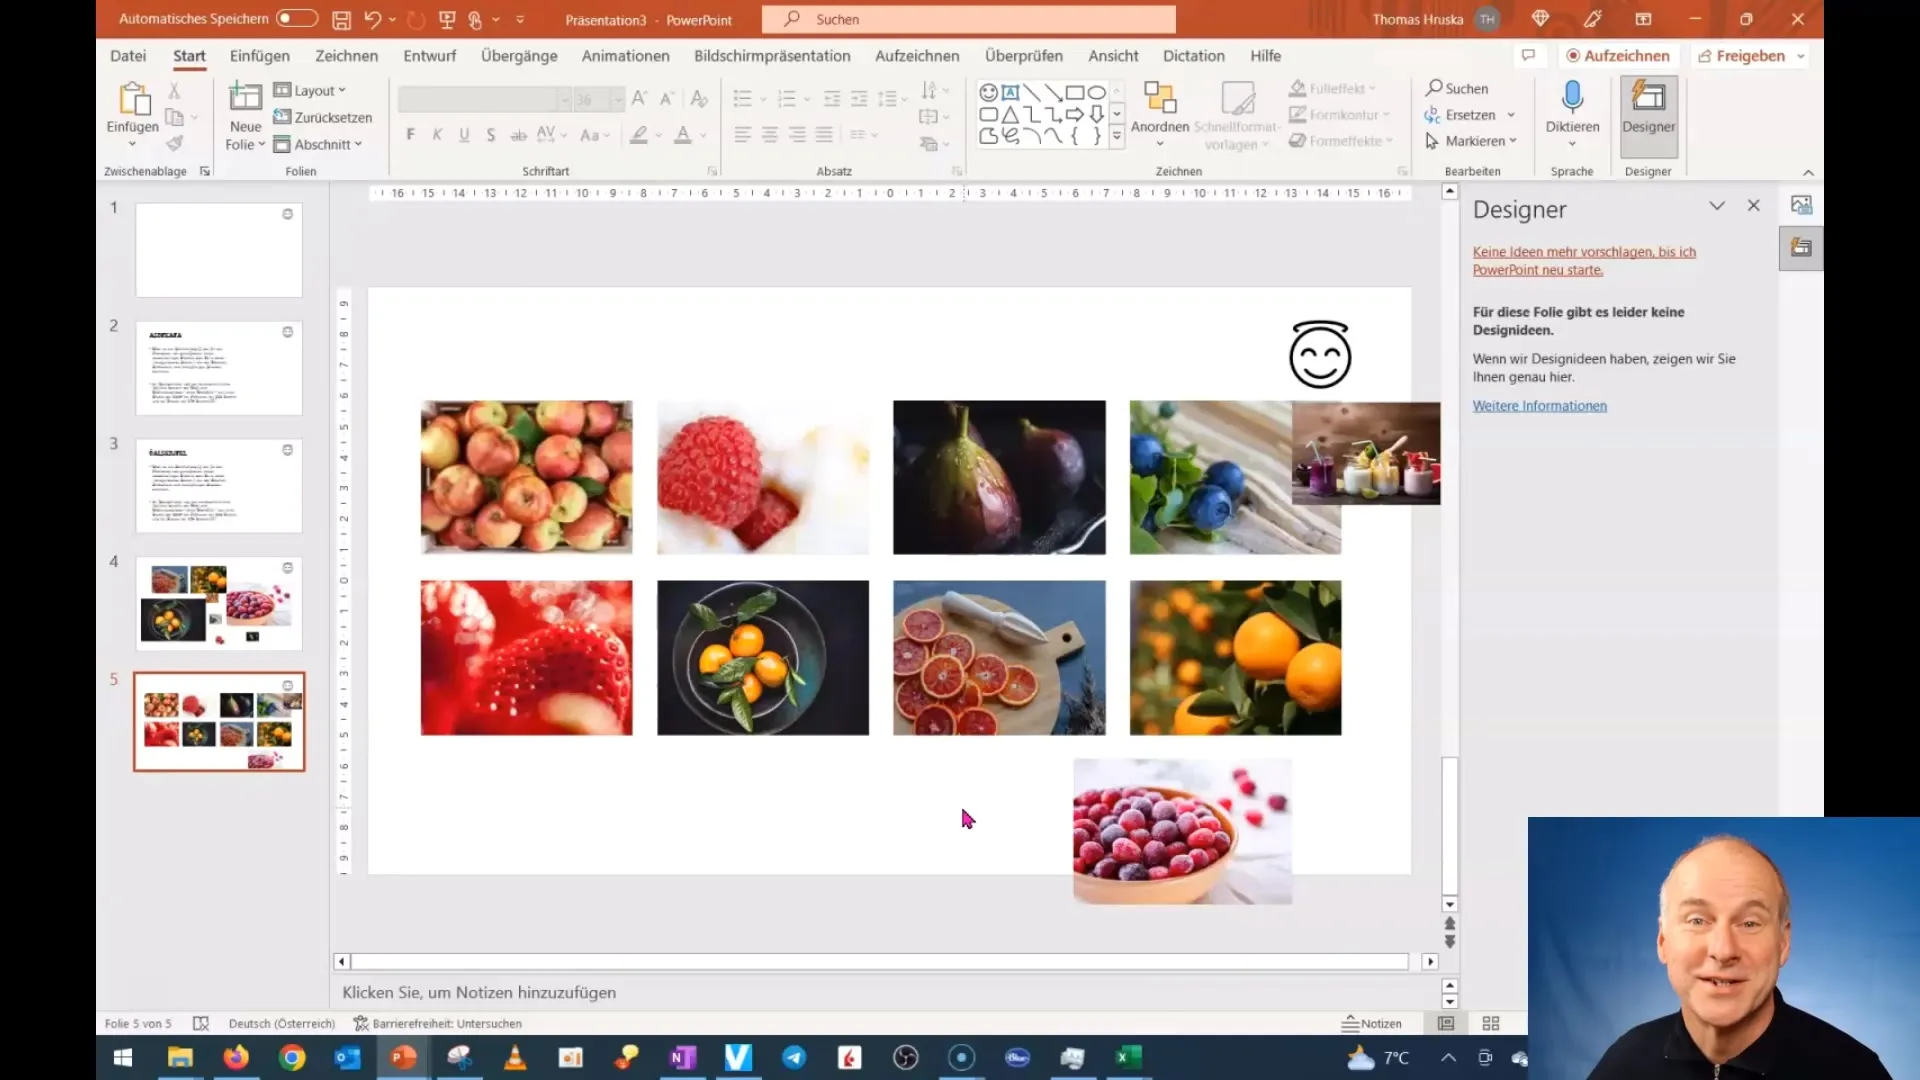Switch to the Zeichnen tab

347,56
